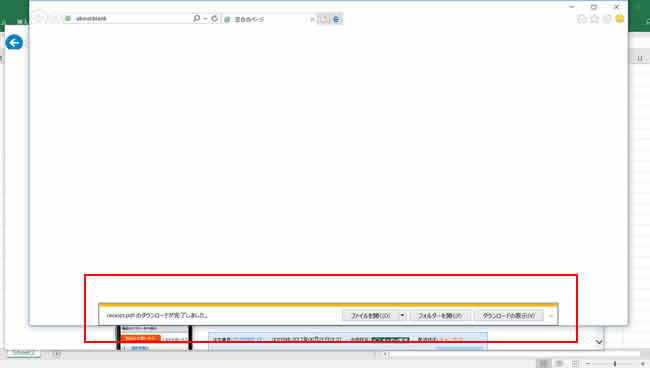Open a new tab button
The image size is (650, 368).
pyautogui.click(x=324, y=19)
